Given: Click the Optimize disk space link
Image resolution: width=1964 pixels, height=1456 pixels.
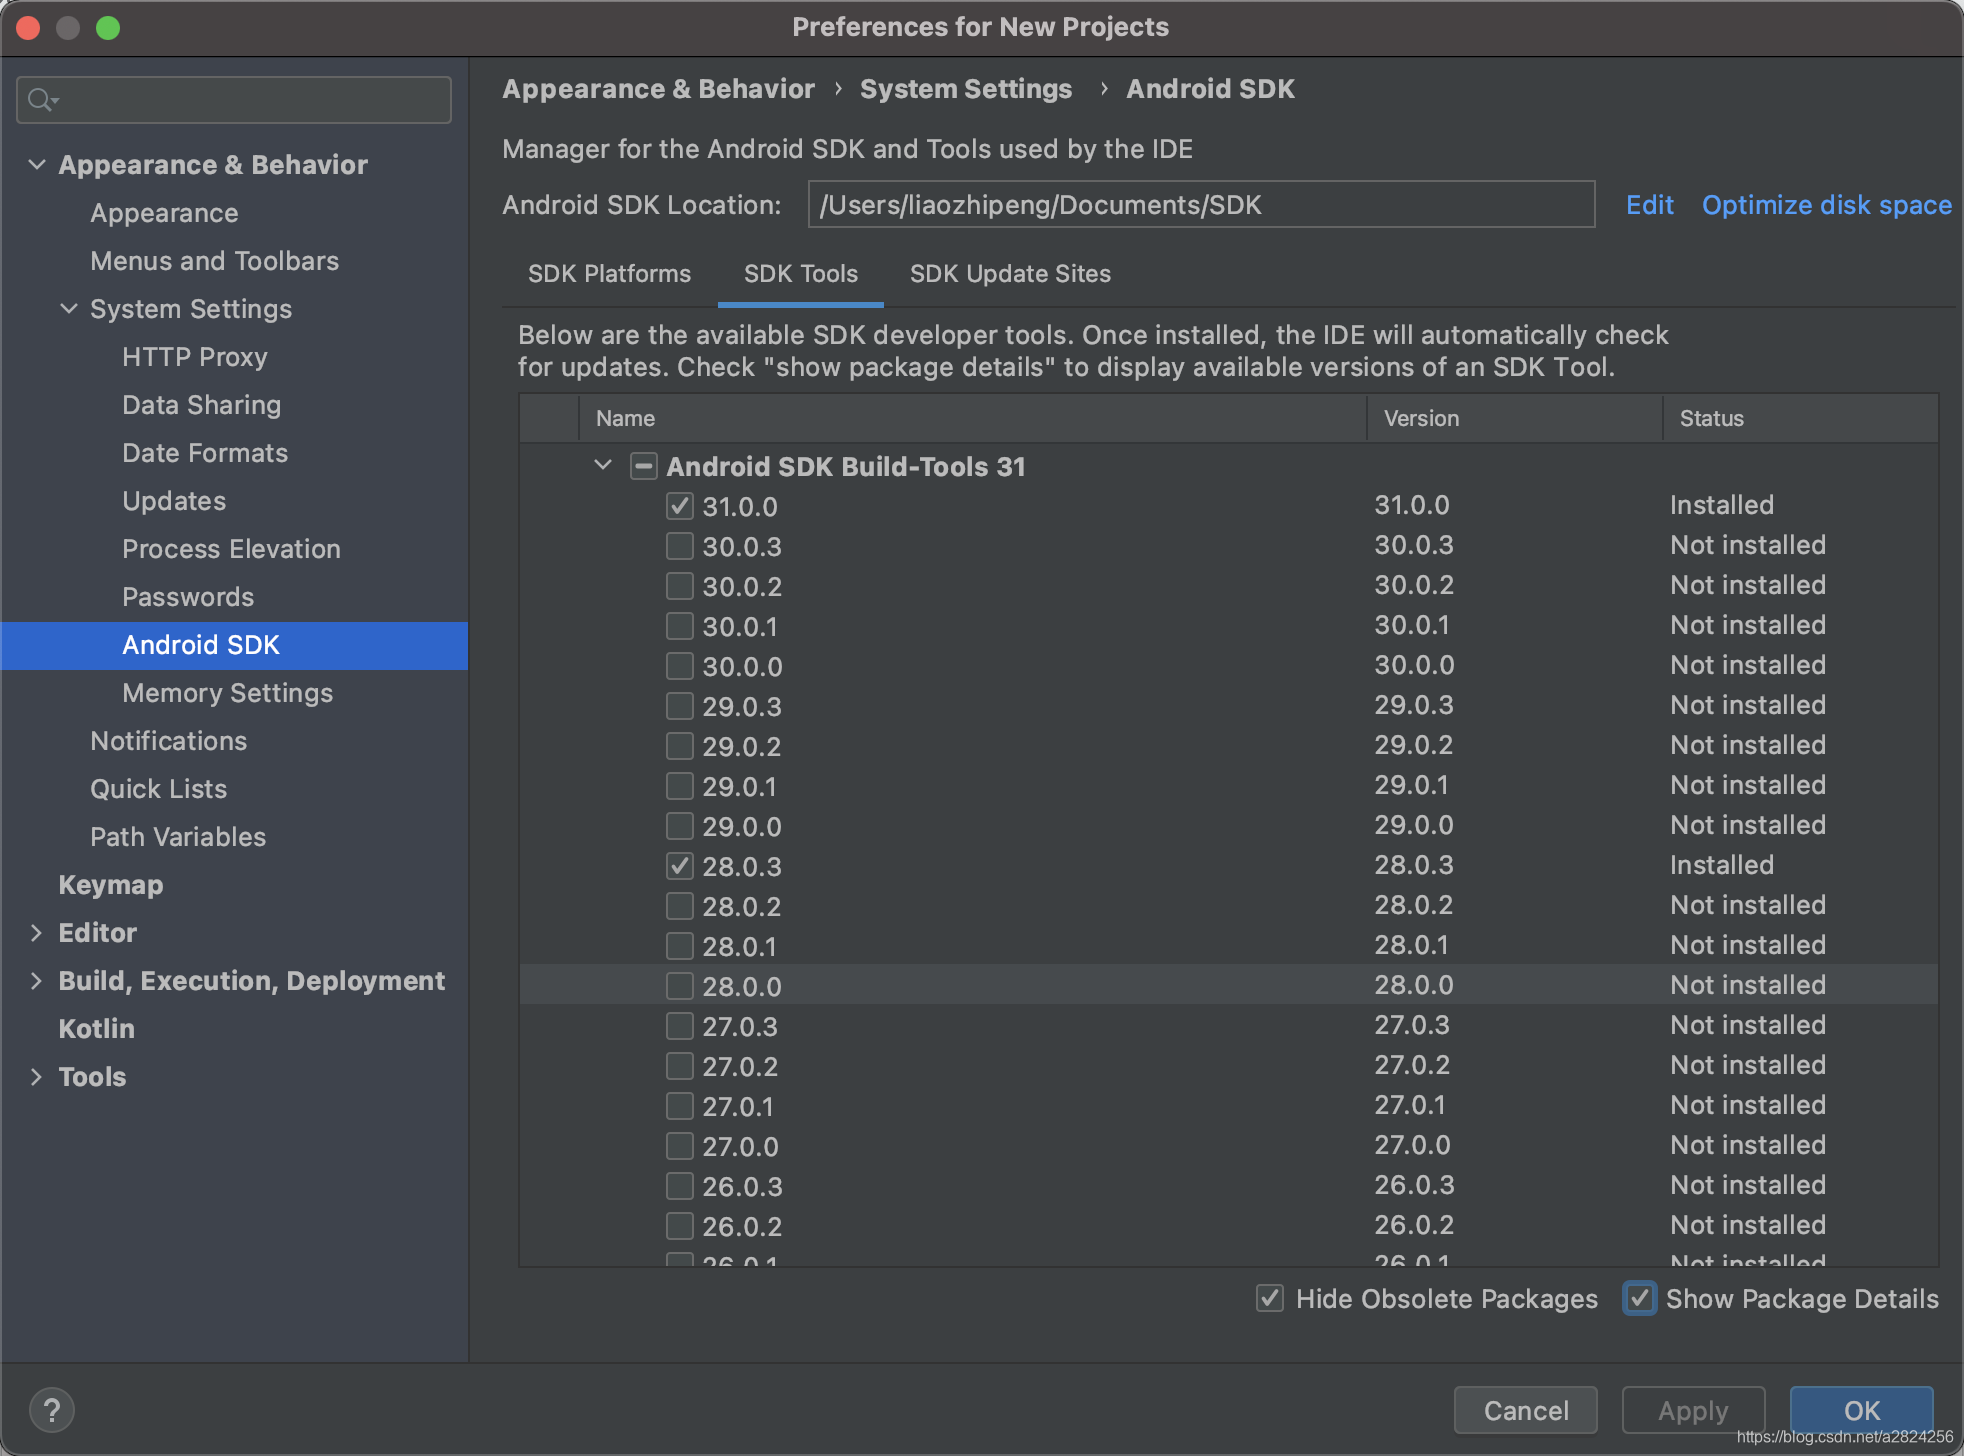Looking at the screenshot, I should [1826, 205].
